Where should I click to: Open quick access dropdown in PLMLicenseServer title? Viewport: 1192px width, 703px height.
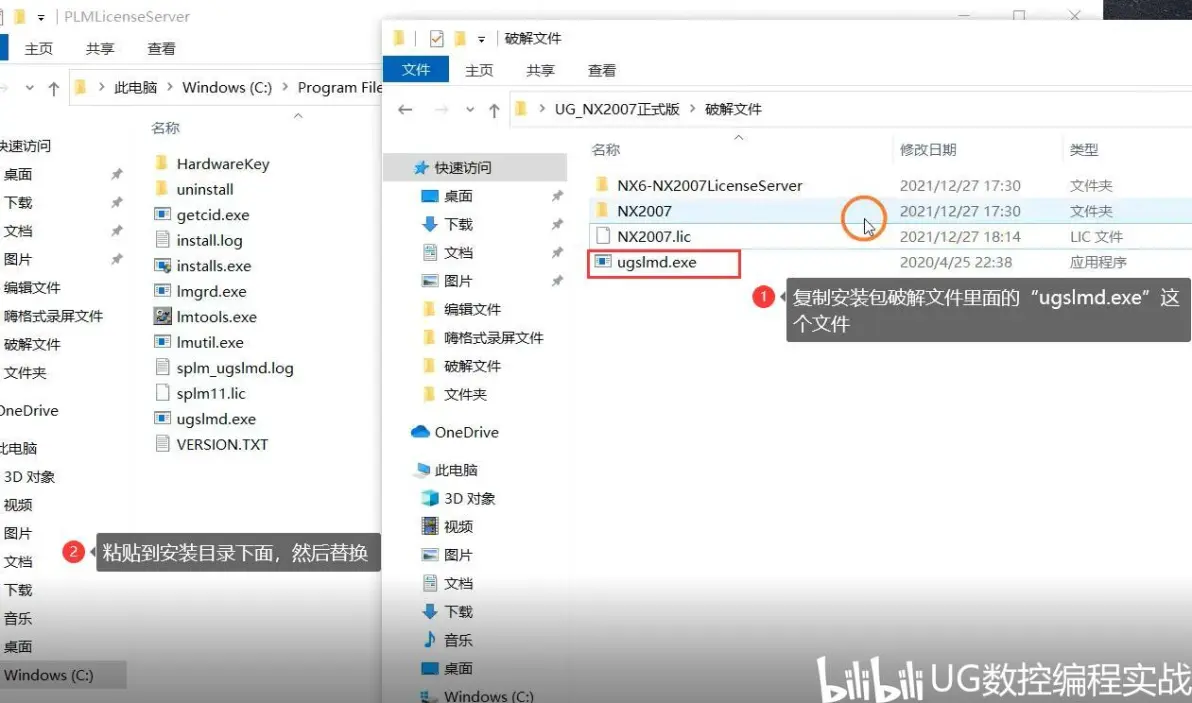41,17
